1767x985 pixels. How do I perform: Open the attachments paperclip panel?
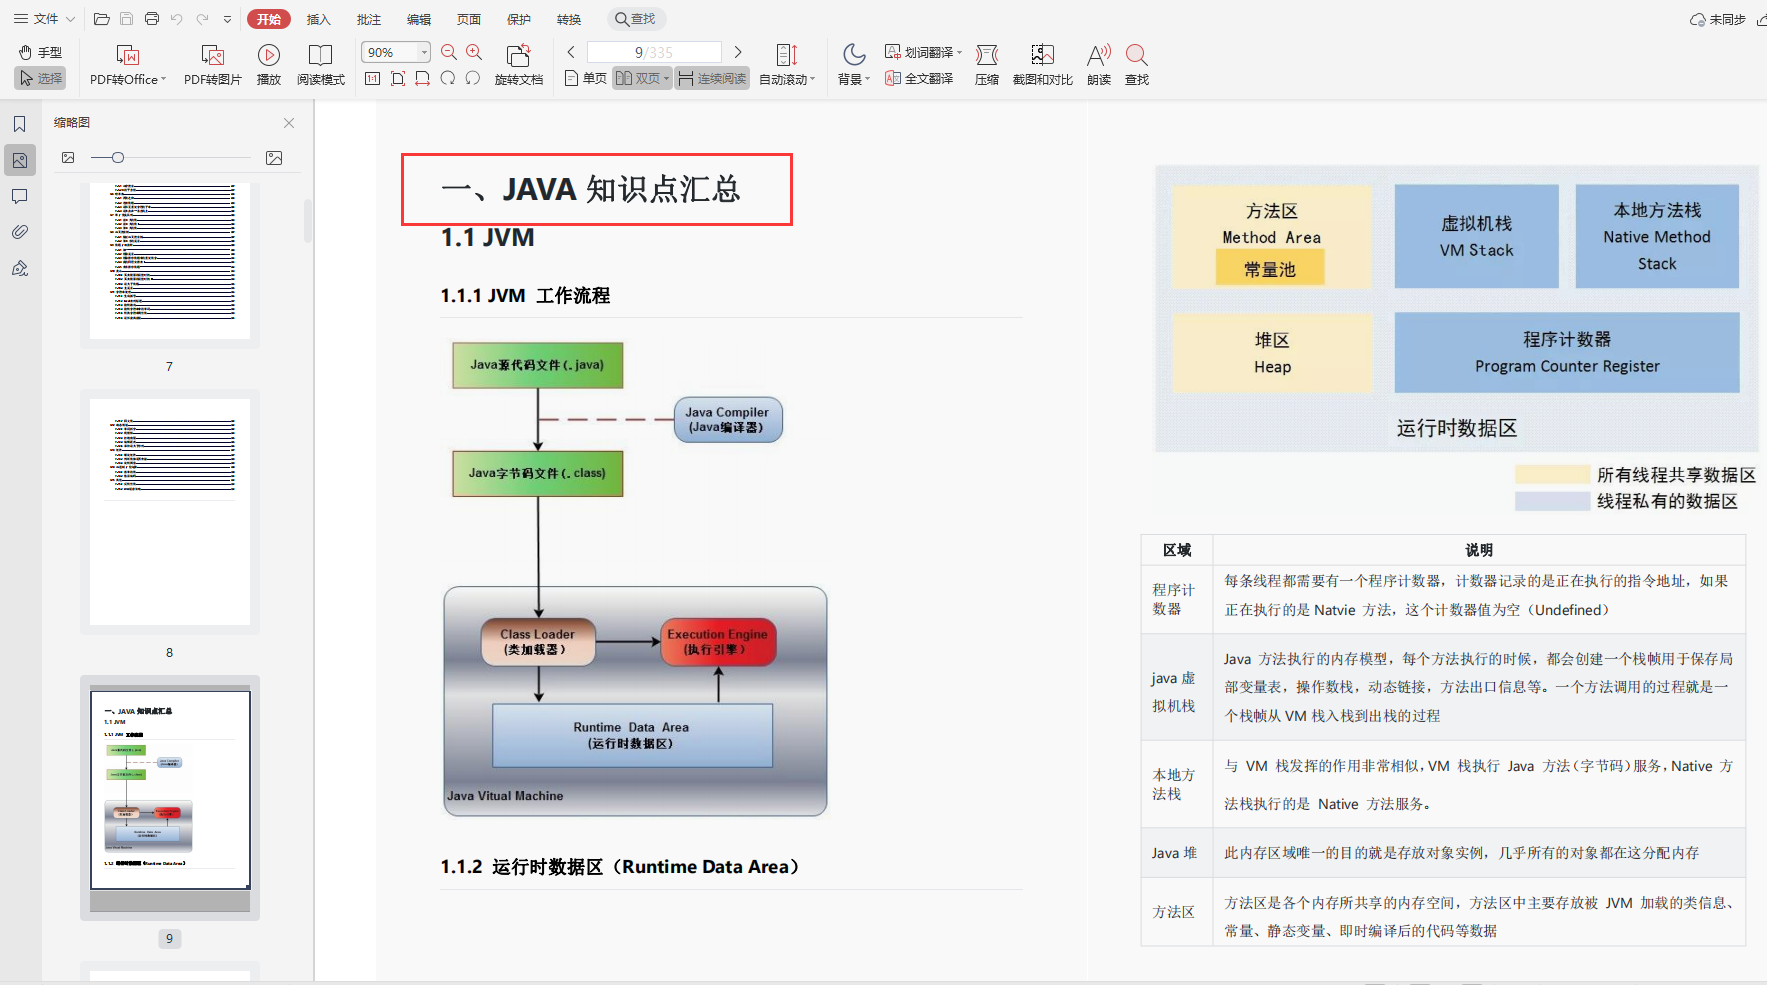19,232
